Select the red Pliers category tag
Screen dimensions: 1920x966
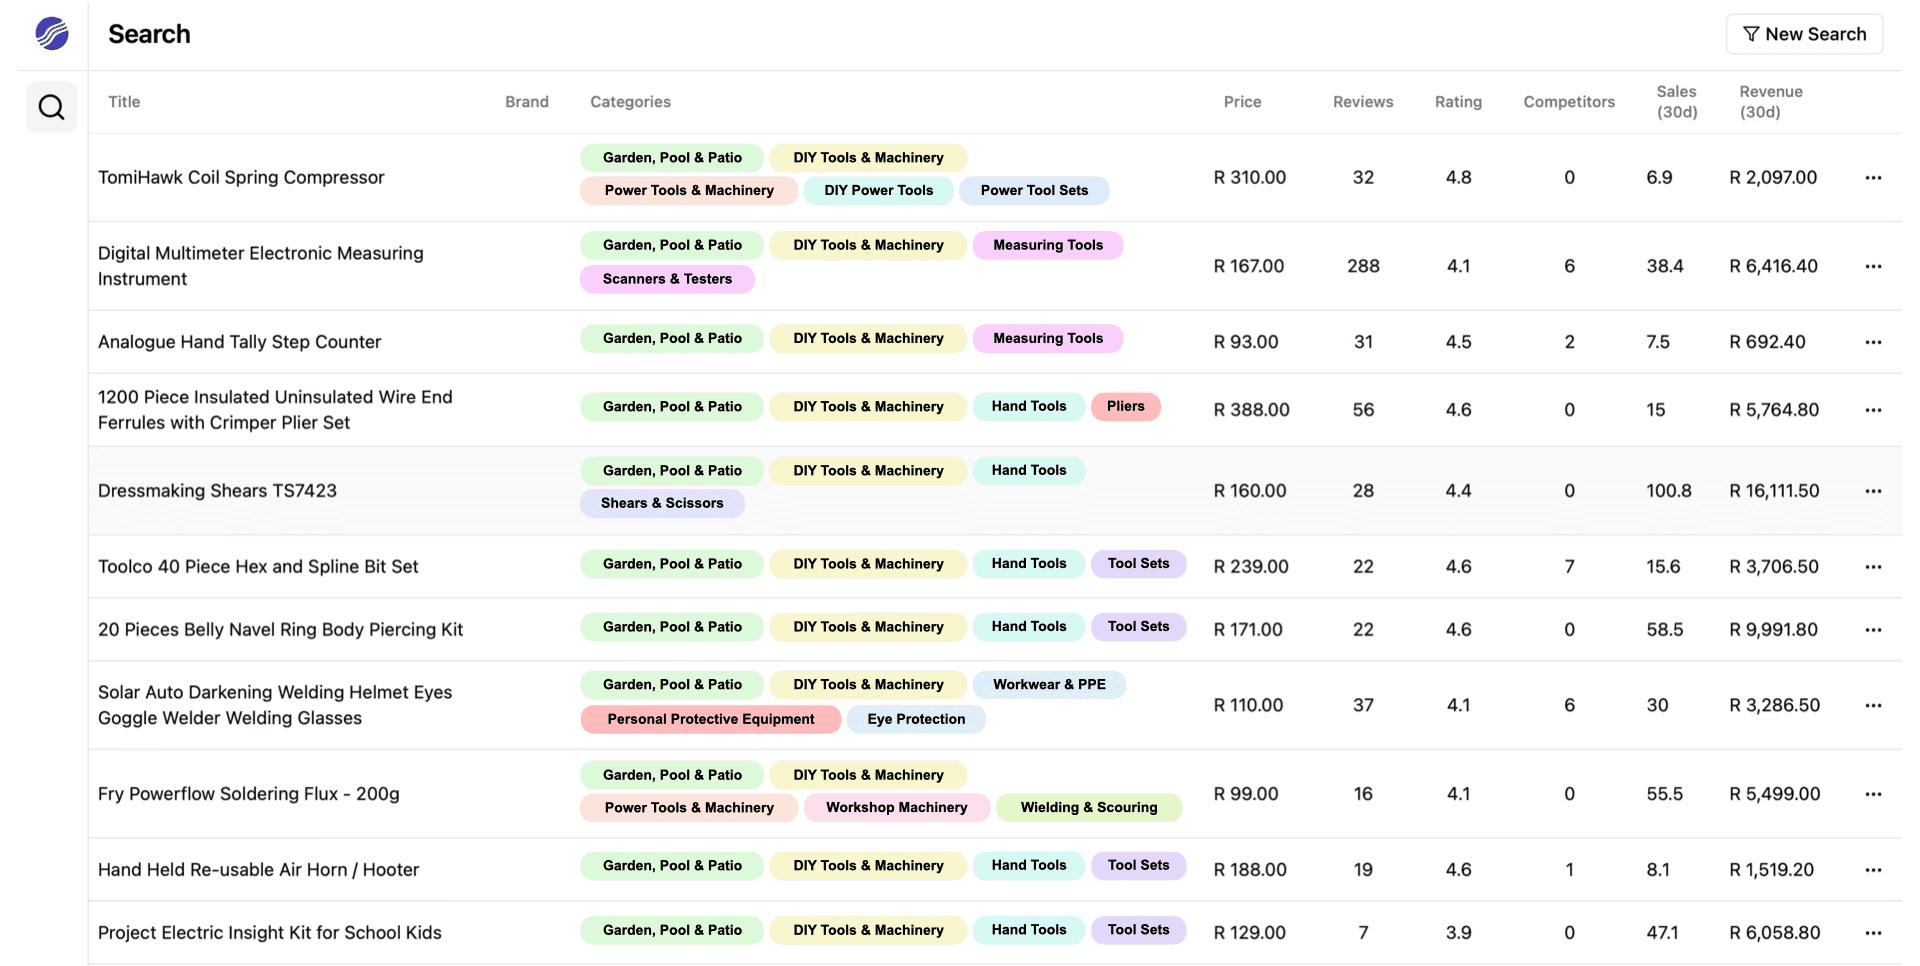[x=1126, y=407]
